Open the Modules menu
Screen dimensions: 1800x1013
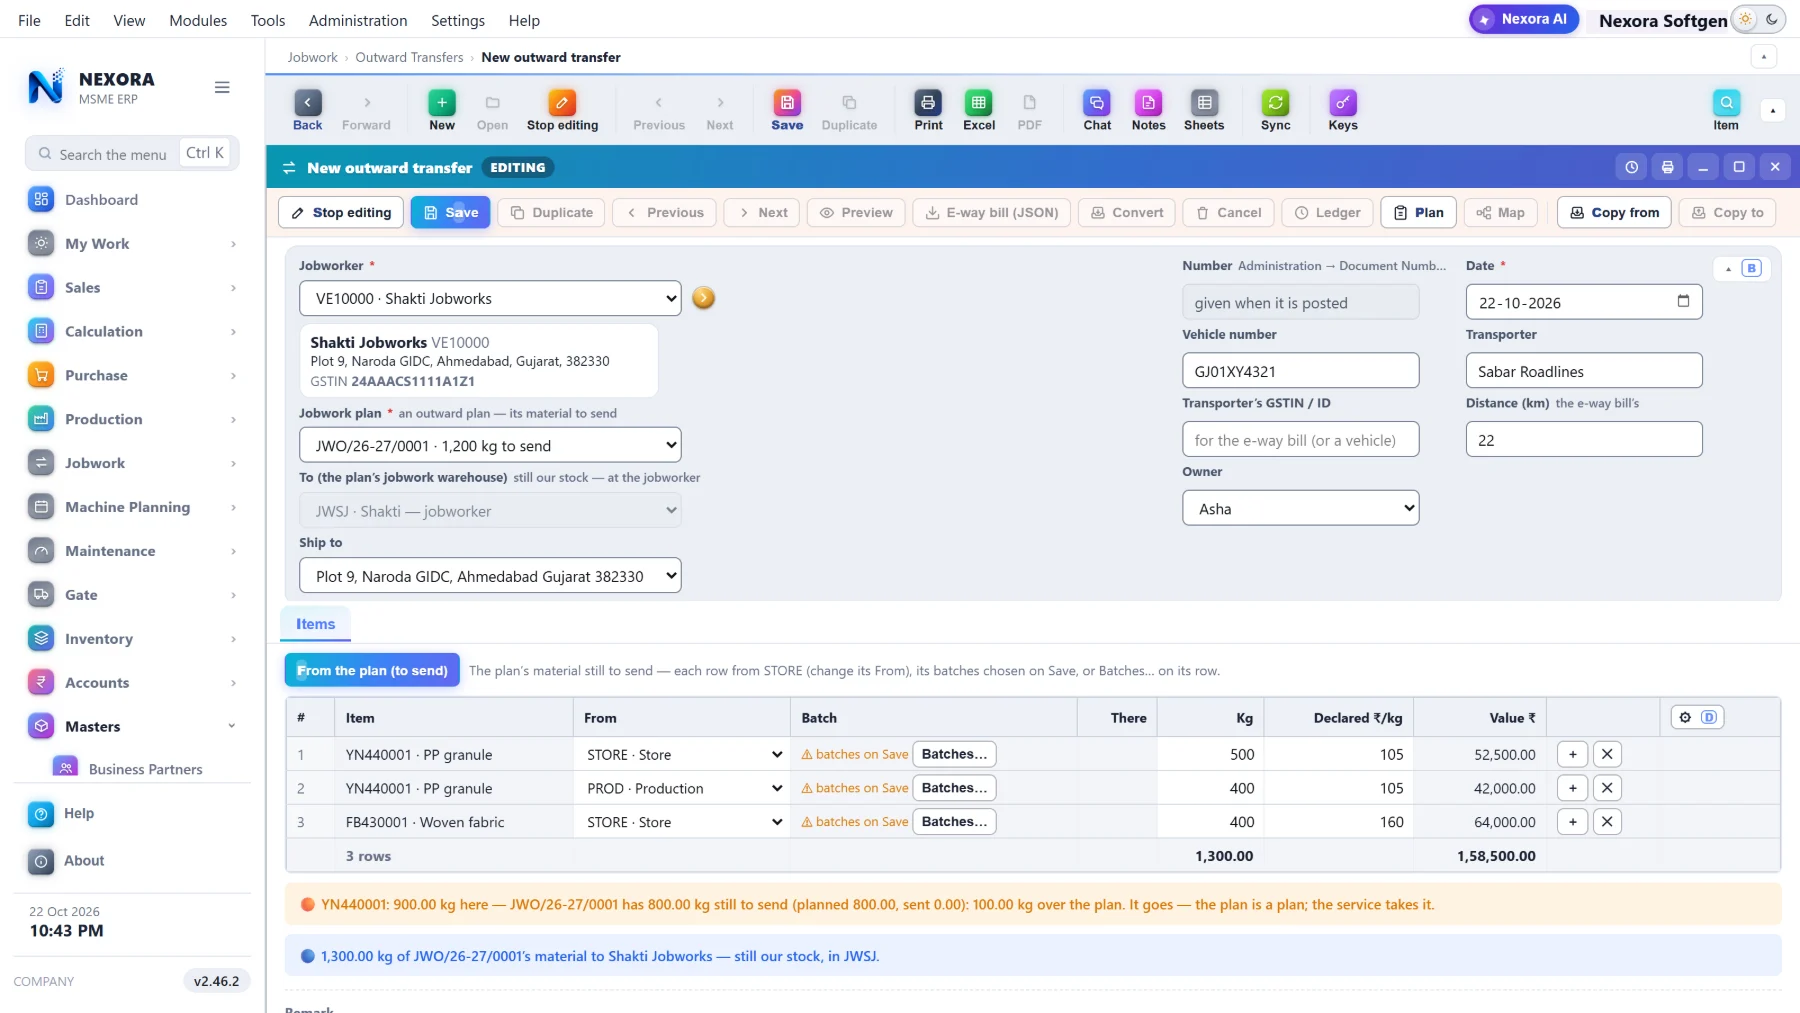tap(198, 20)
